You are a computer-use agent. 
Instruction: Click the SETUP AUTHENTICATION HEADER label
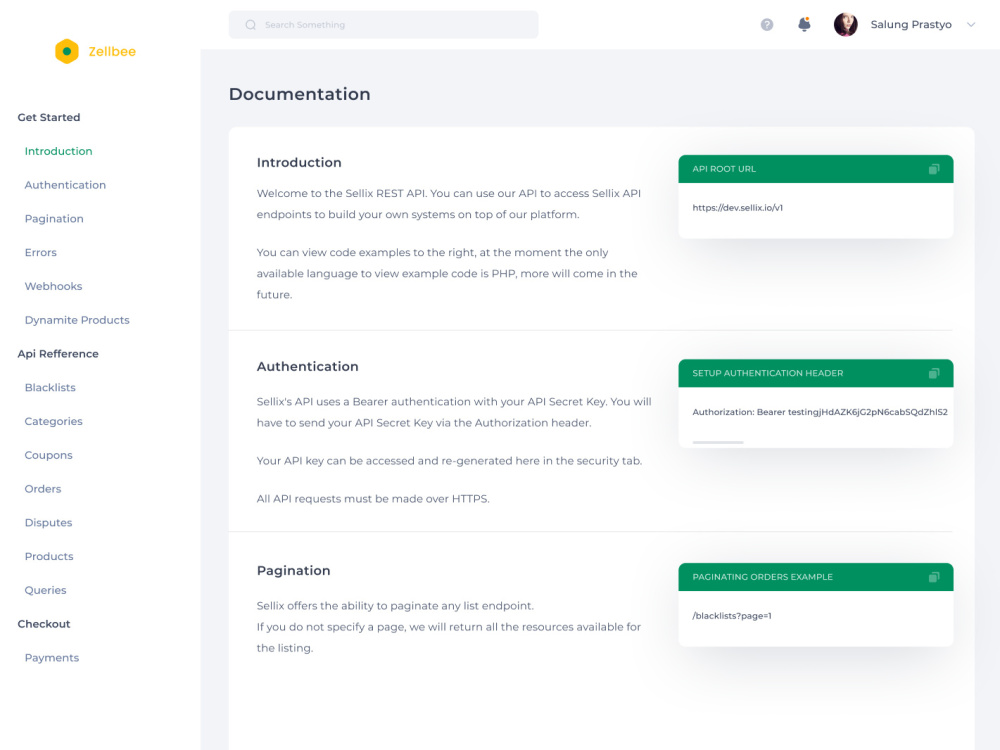[x=768, y=373]
